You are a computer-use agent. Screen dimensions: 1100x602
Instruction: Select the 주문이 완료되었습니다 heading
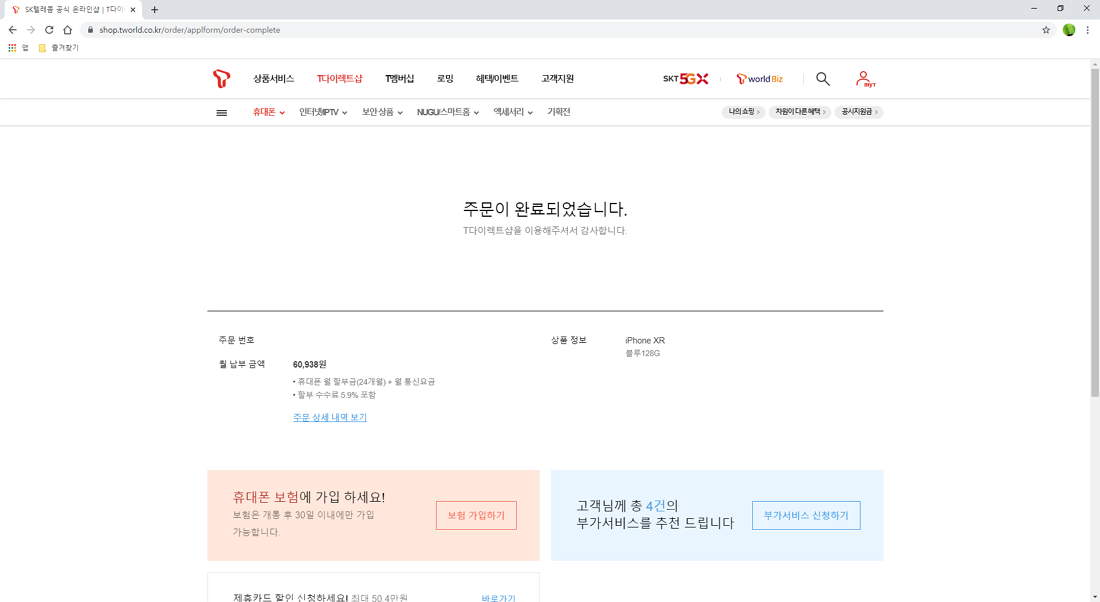coord(545,209)
